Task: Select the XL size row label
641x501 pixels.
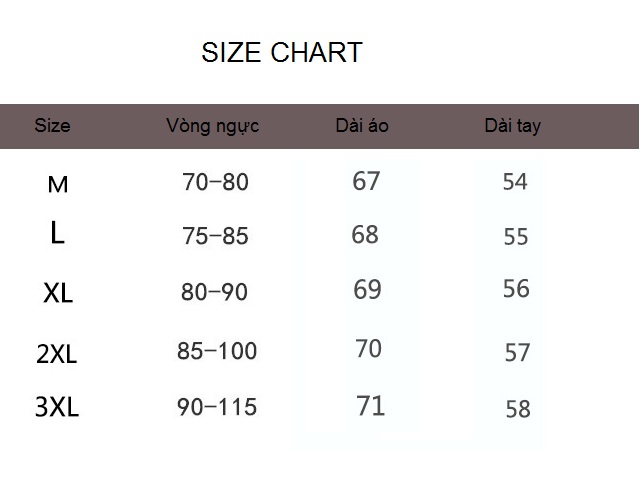Action: point(58,293)
